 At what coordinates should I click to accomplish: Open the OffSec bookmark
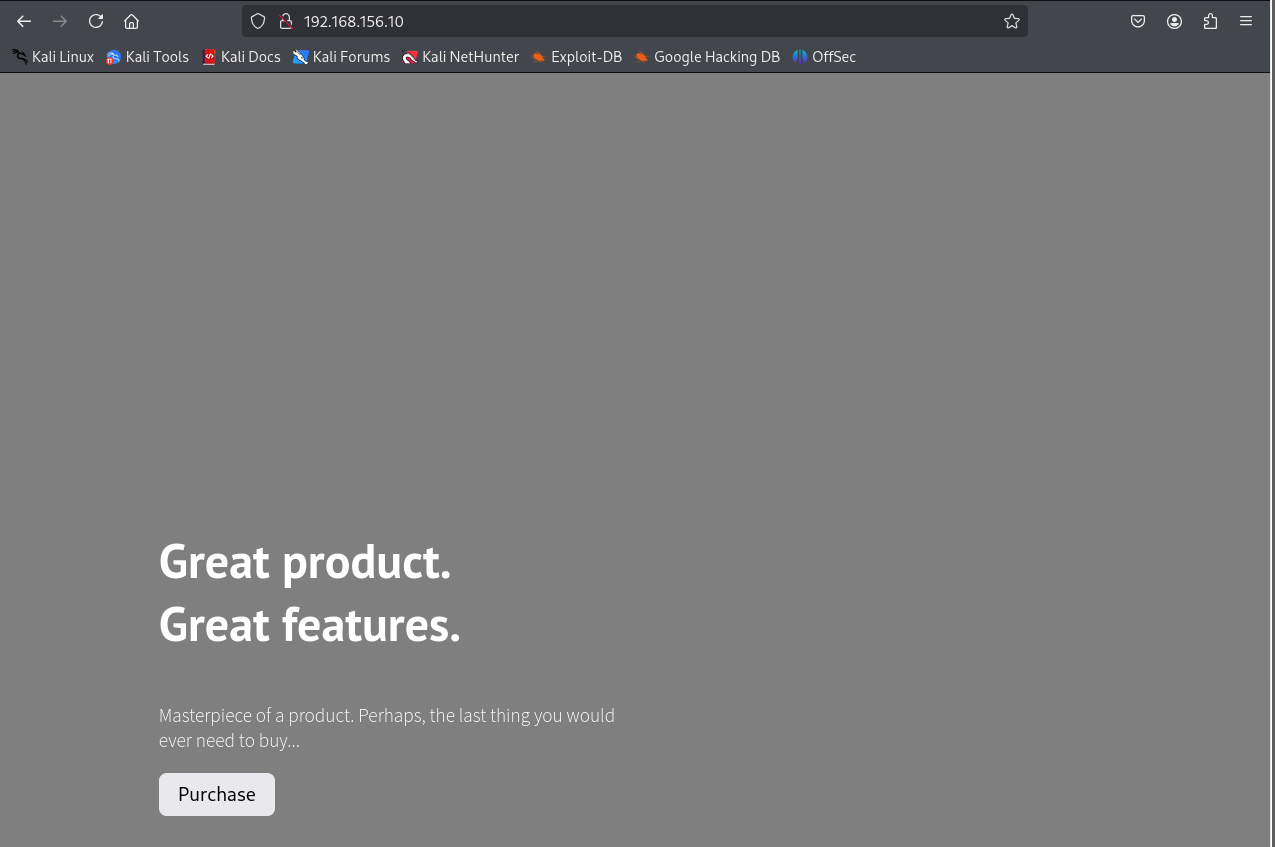pos(824,57)
